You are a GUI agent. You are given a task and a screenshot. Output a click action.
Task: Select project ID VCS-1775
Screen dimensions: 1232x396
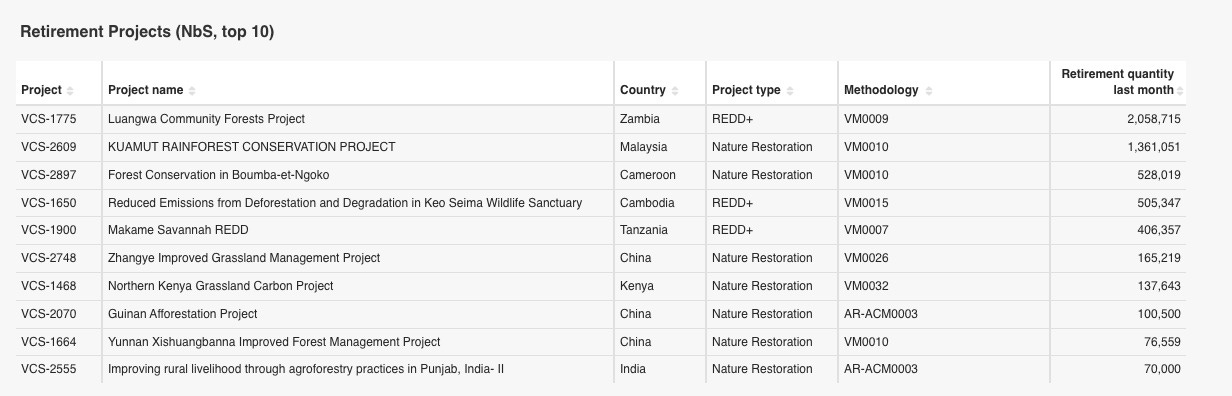point(48,119)
